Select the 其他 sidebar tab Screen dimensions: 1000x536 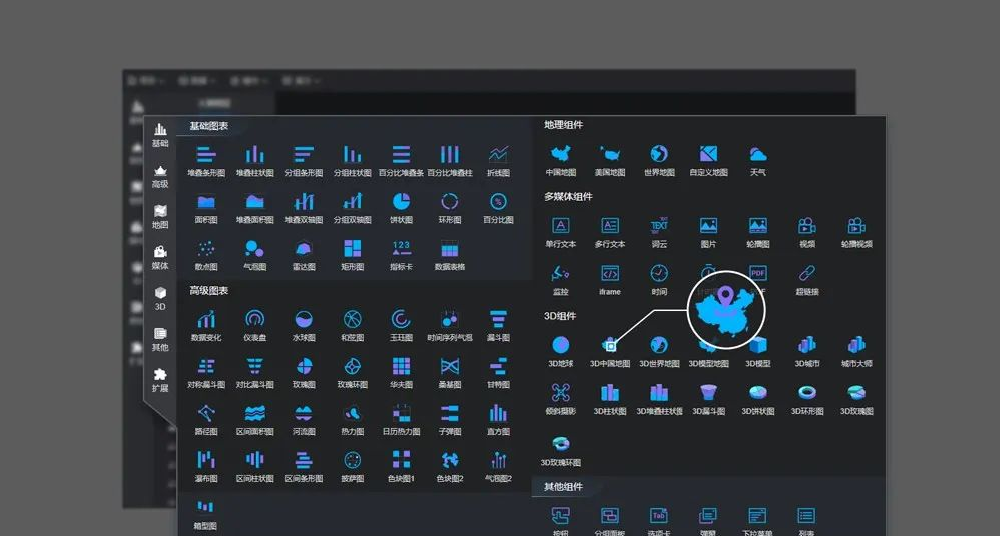click(160, 339)
